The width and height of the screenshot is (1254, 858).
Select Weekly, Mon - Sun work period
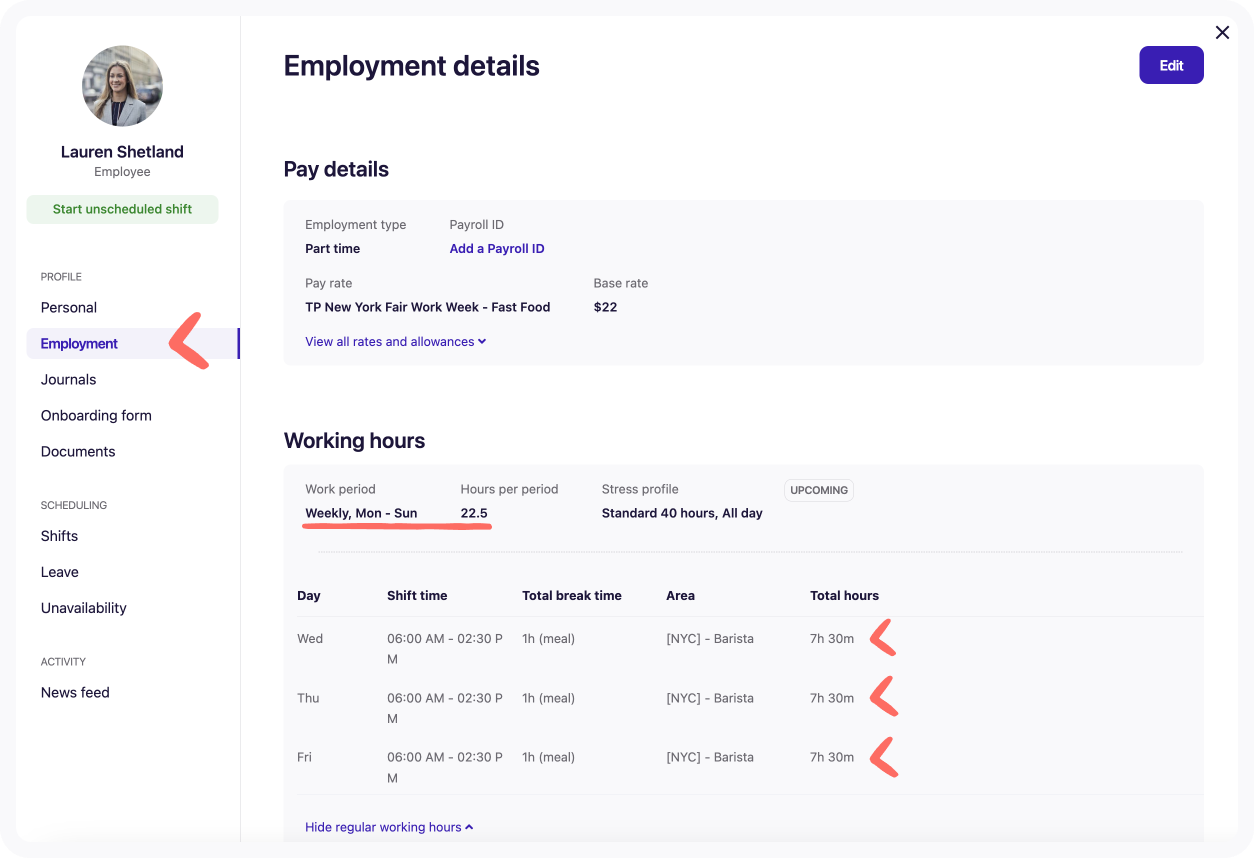tap(361, 513)
